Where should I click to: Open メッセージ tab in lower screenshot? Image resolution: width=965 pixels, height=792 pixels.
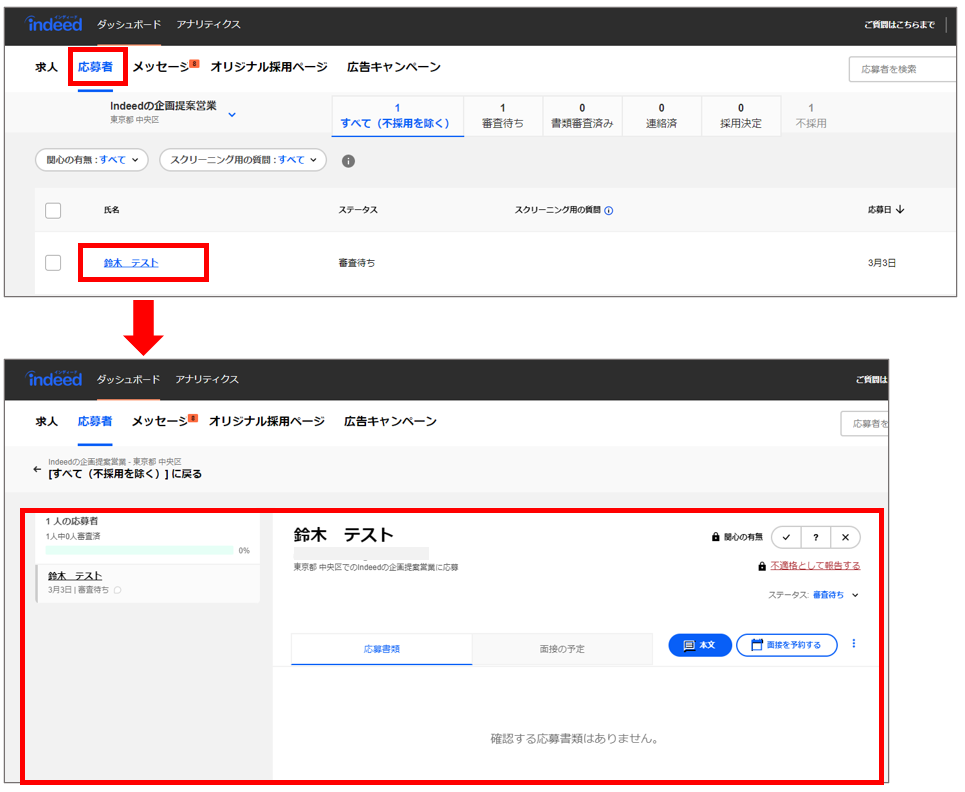(159, 422)
